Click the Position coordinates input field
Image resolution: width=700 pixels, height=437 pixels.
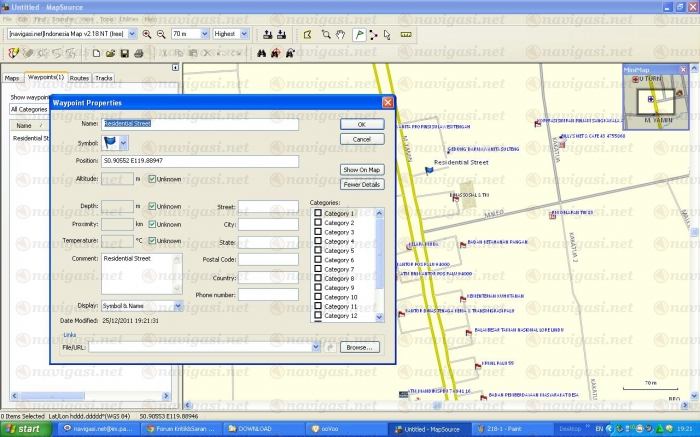[x=200, y=161]
